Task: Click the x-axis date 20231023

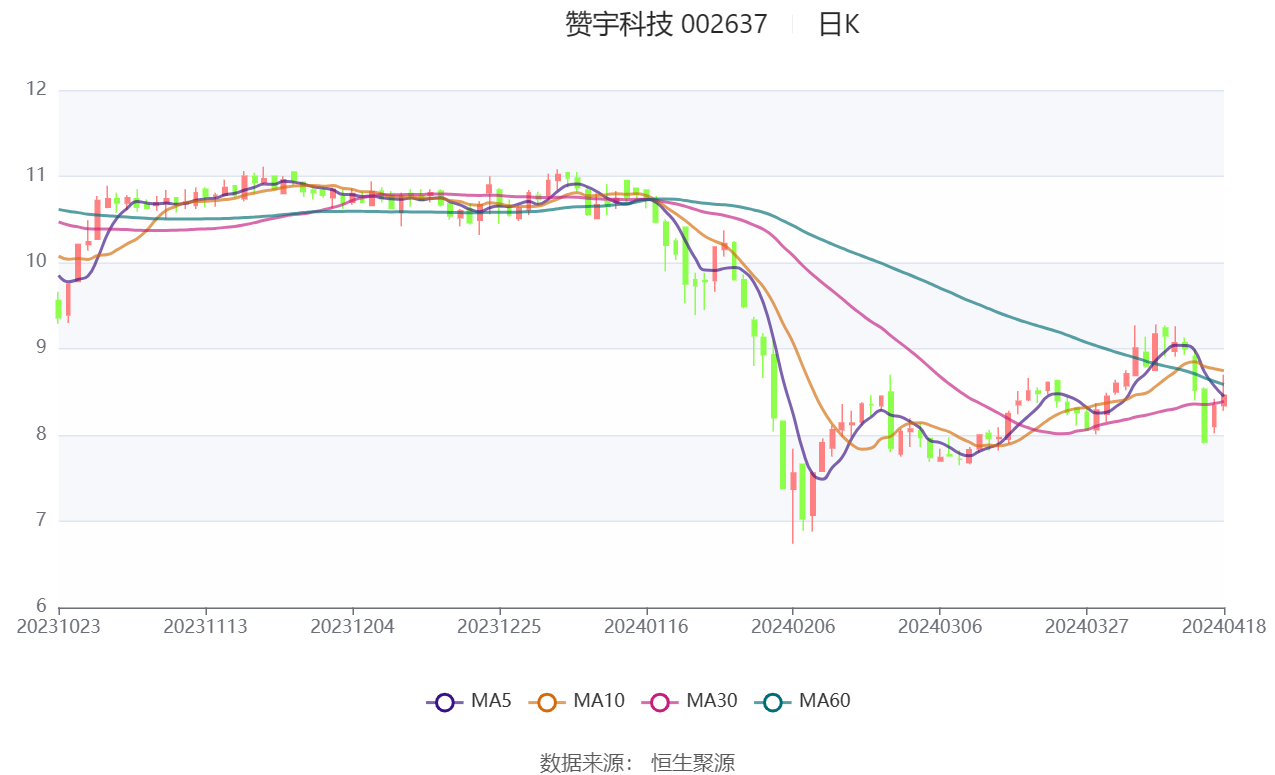Action: (x=59, y=626)
